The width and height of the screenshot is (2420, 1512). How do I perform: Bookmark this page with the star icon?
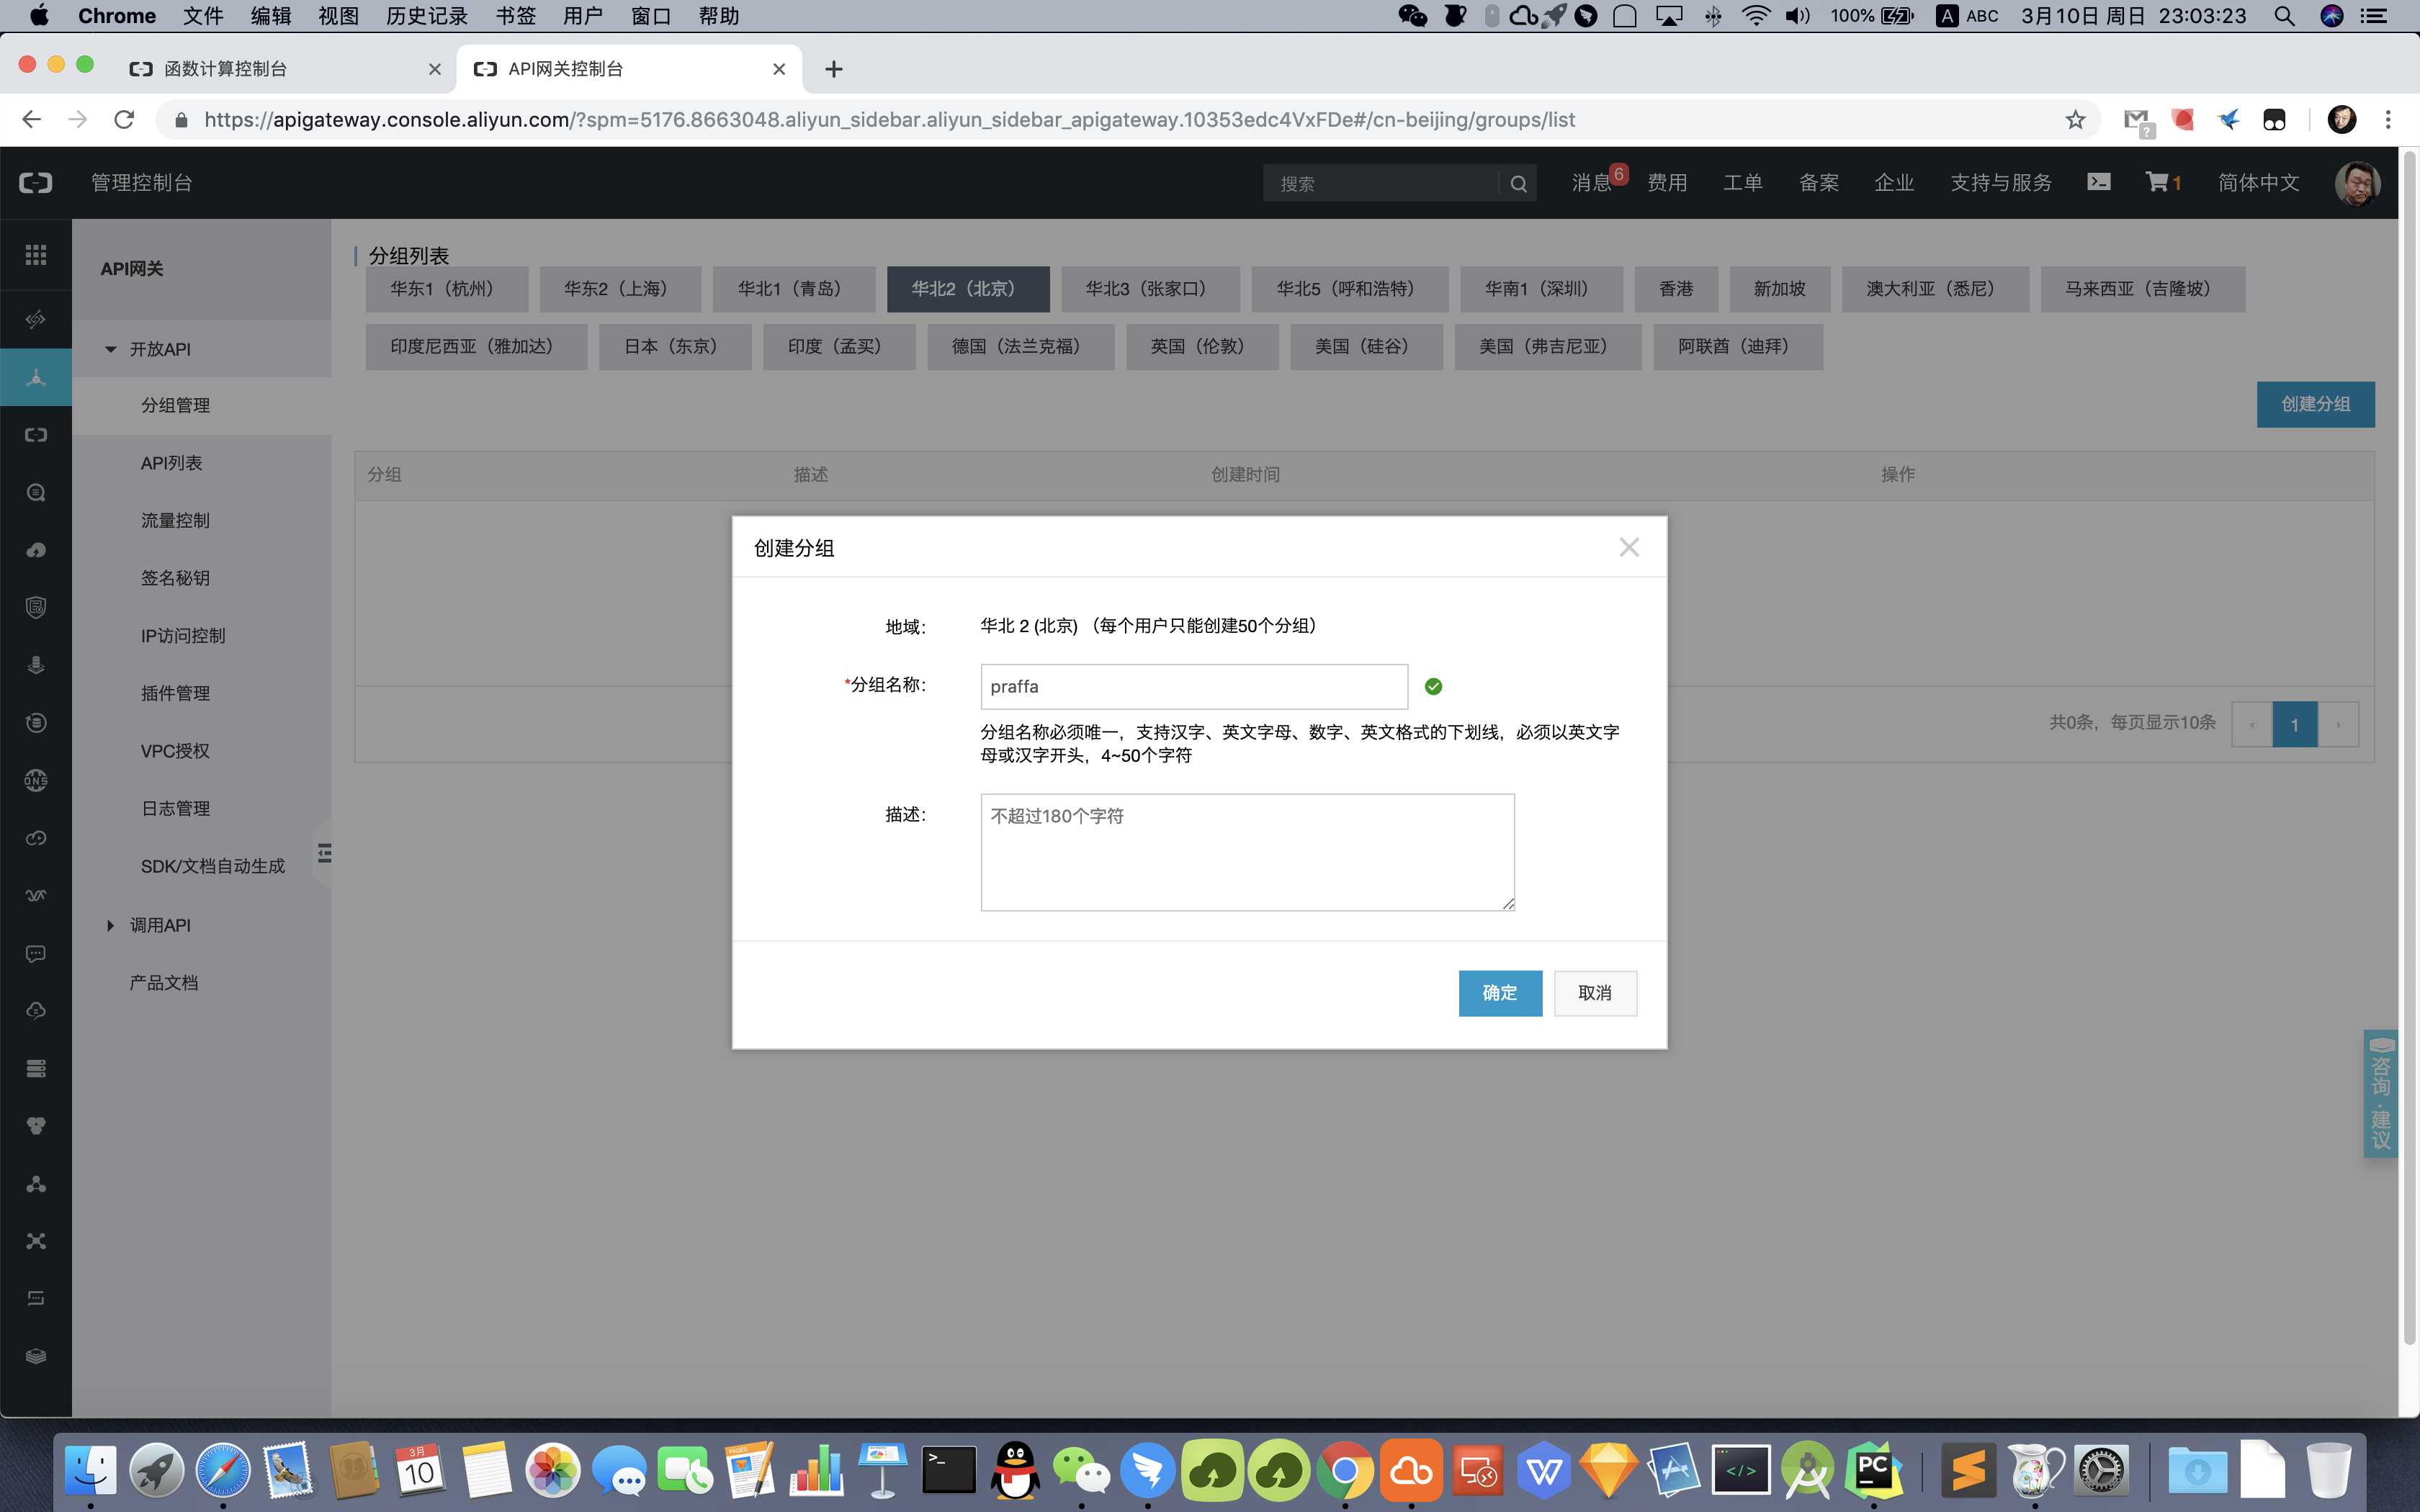(x=2075, y=120)
